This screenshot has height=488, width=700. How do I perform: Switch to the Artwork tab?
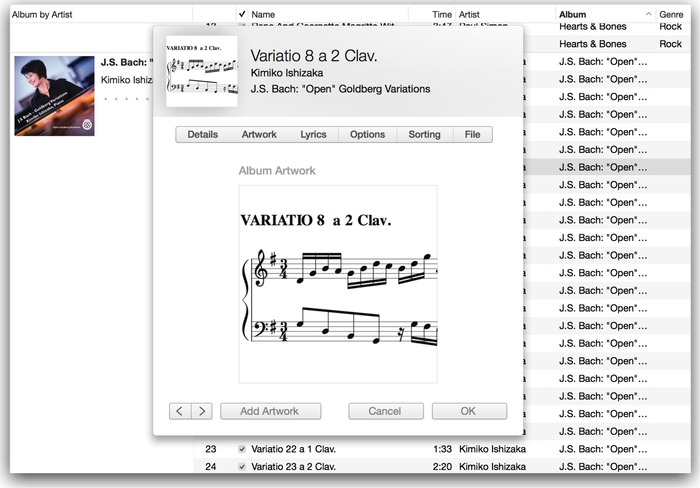[x=259, y=134]
